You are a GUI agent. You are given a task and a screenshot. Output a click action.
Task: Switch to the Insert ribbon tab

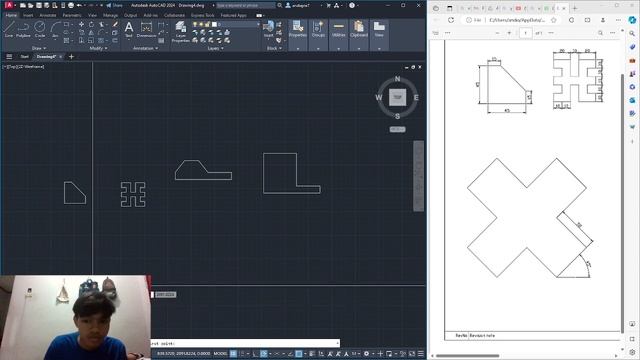[x=28, y=15]
